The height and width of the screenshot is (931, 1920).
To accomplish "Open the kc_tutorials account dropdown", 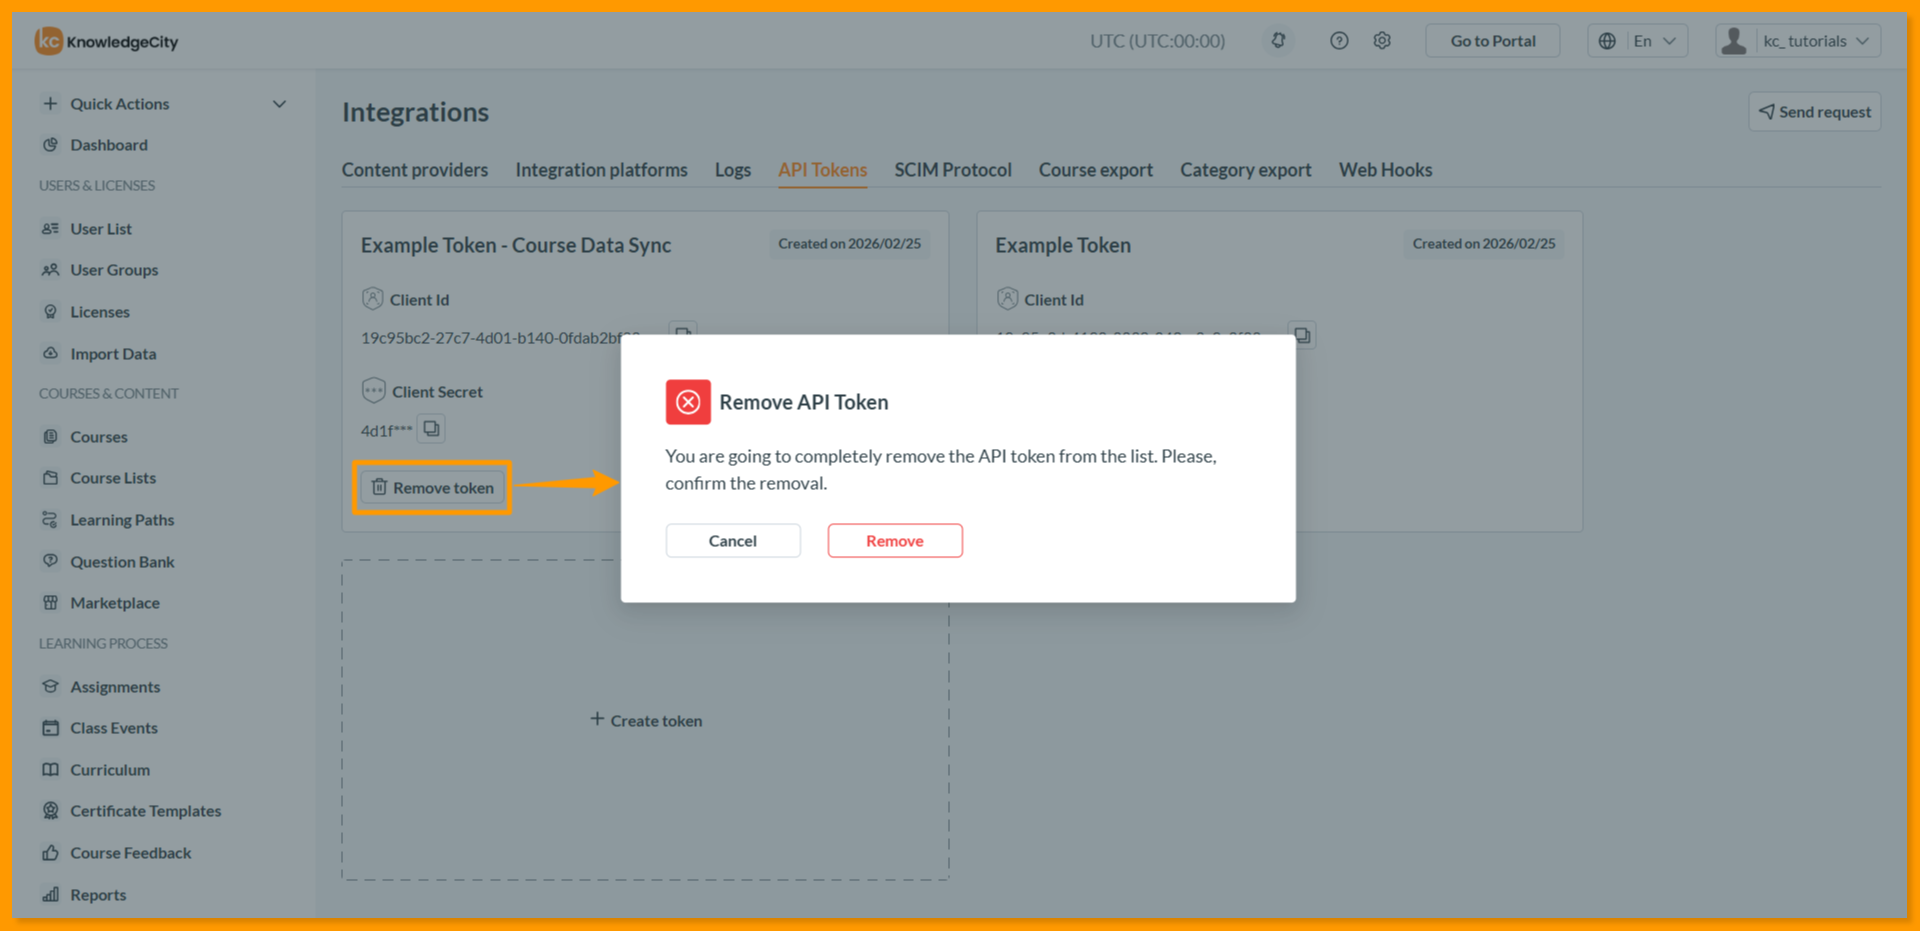I will coord(1798,41).
